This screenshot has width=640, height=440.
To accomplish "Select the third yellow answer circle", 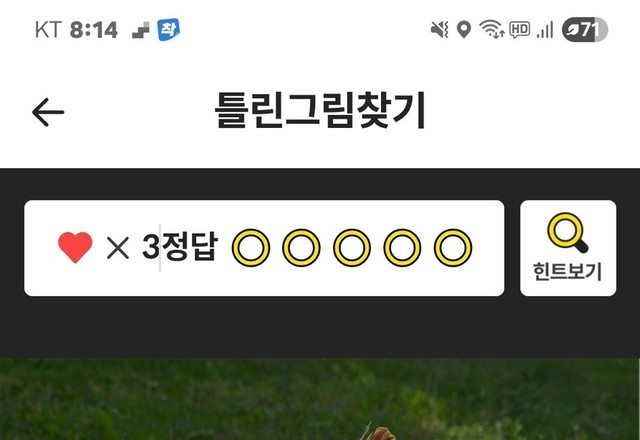I will [352, 248].
